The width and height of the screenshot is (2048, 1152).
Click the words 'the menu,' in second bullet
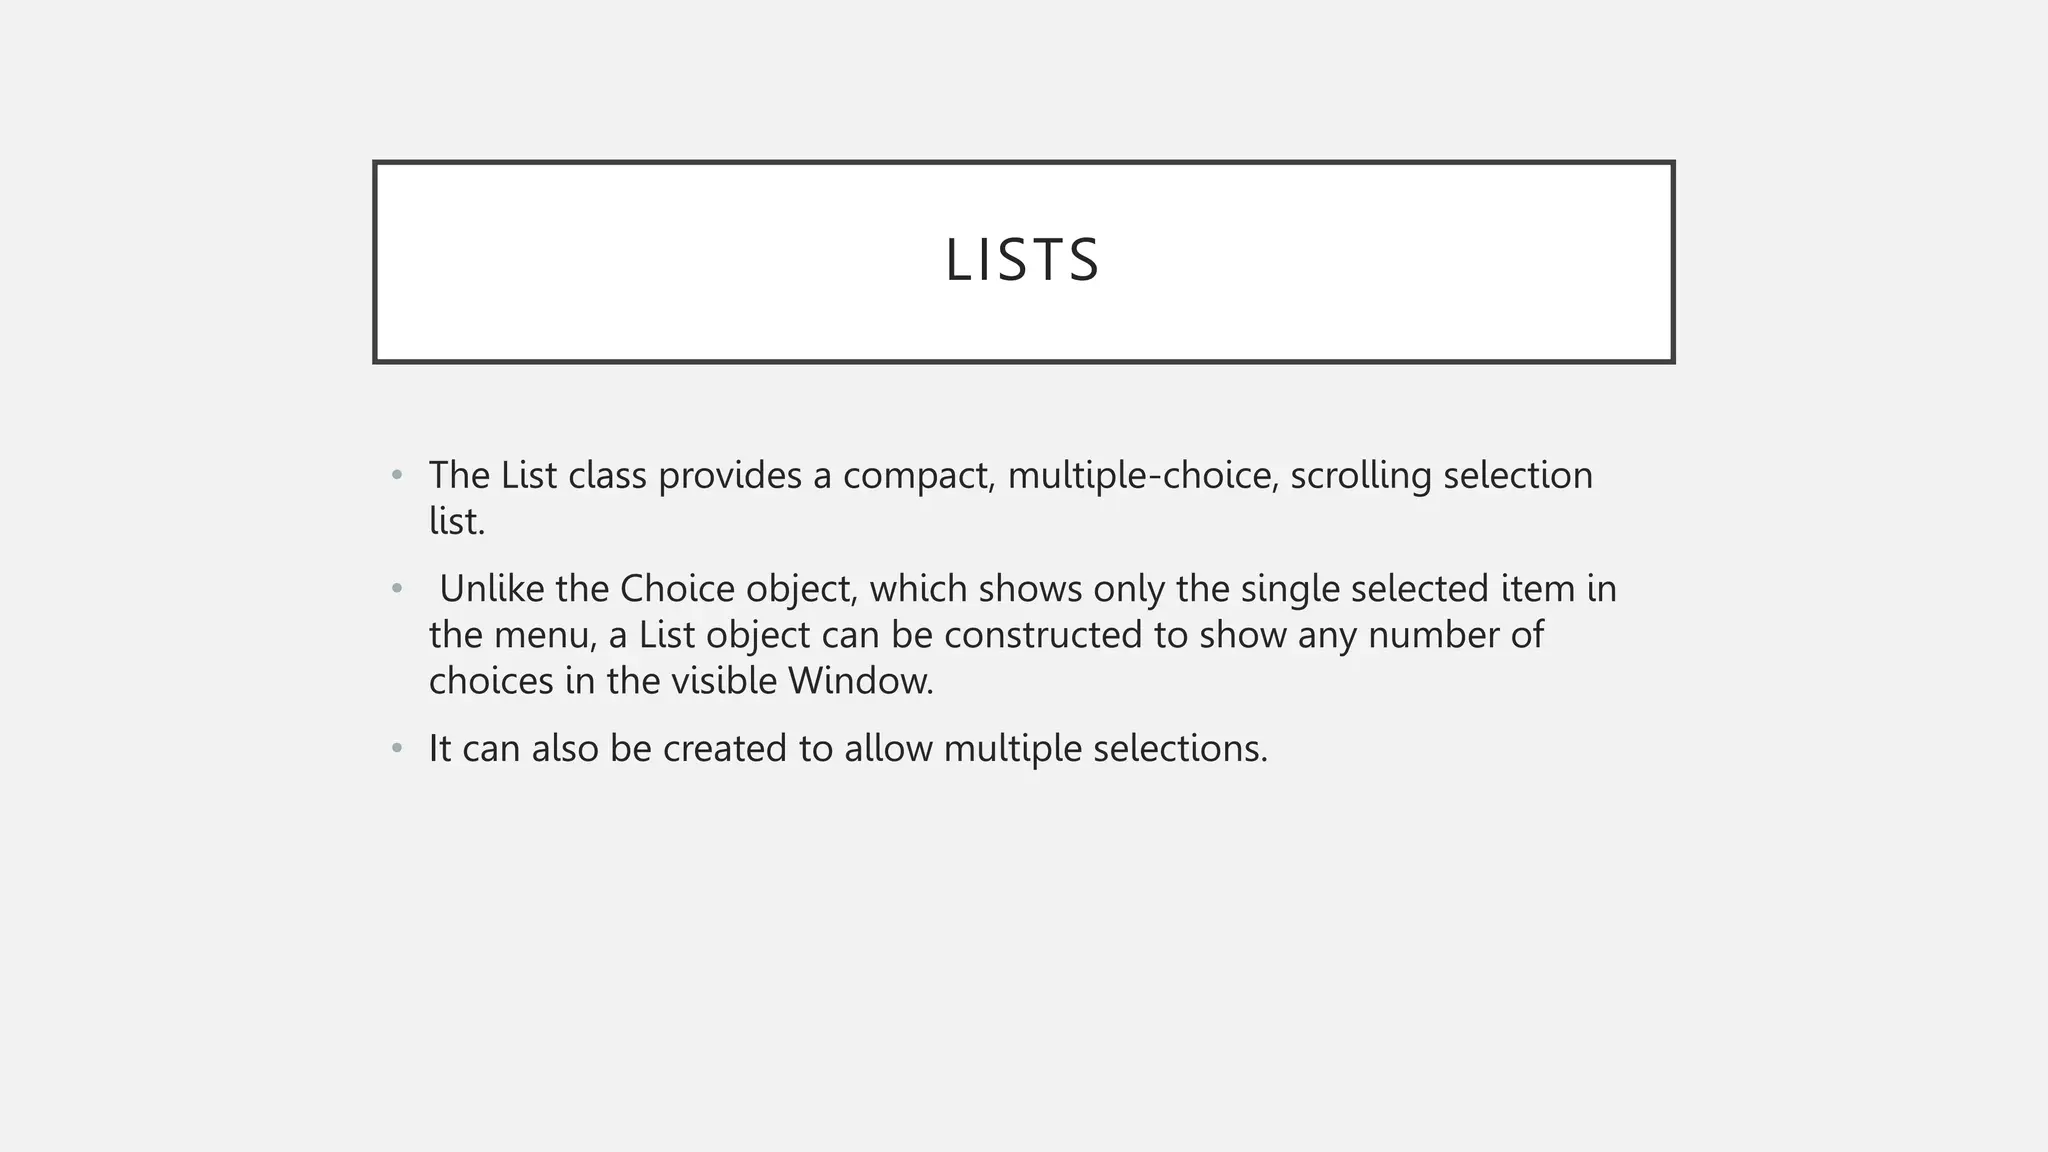point(513,635)
